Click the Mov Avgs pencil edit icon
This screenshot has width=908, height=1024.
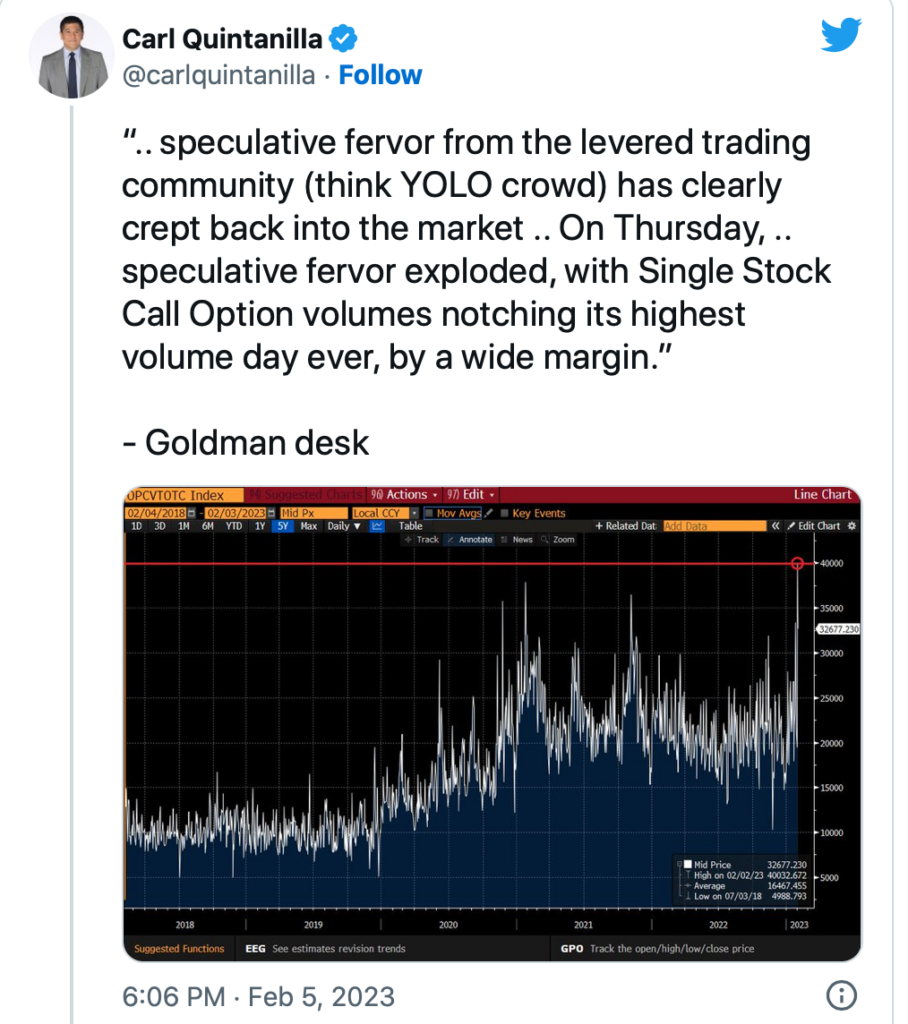488,513
